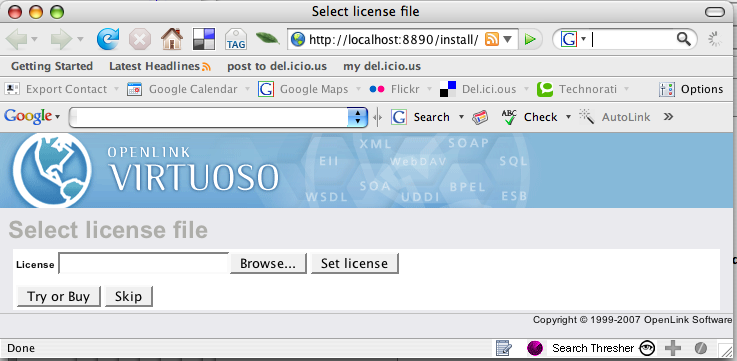Open the Getting Started bookmark
Image resolution: width=737 pixels, height=361 pixels.
click(x=52, y=66)
